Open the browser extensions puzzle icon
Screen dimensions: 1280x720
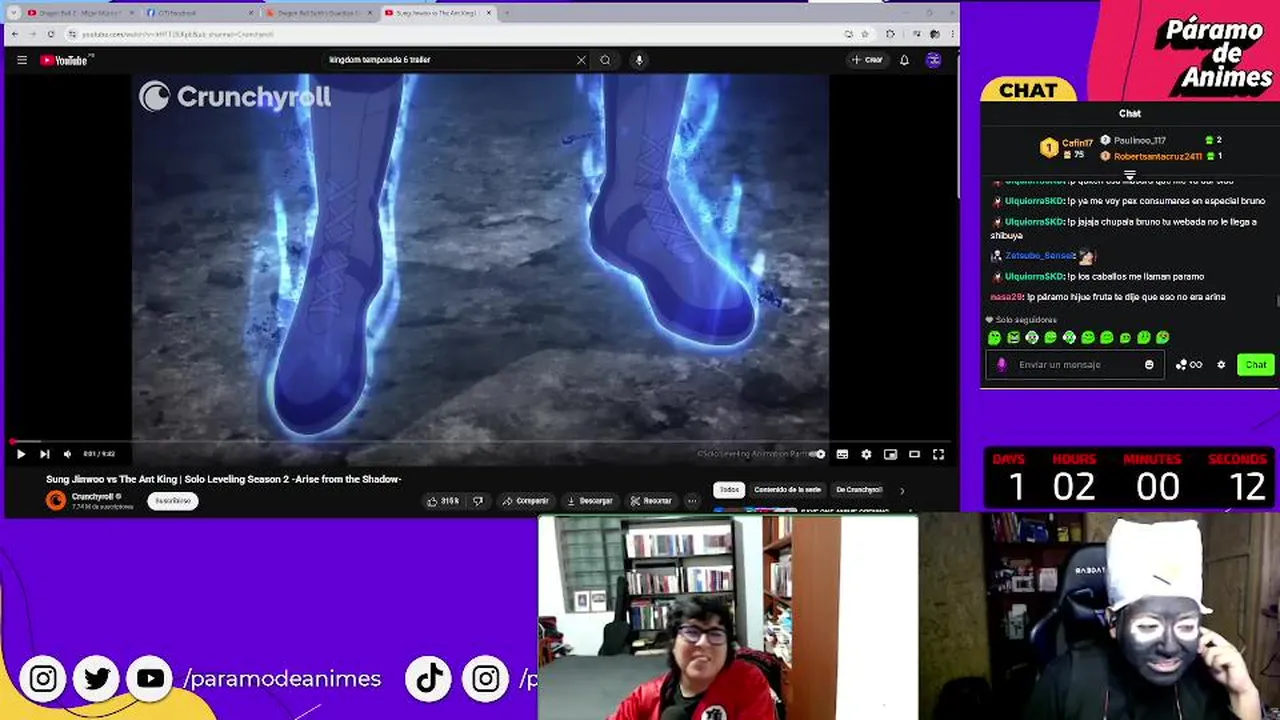890,34
